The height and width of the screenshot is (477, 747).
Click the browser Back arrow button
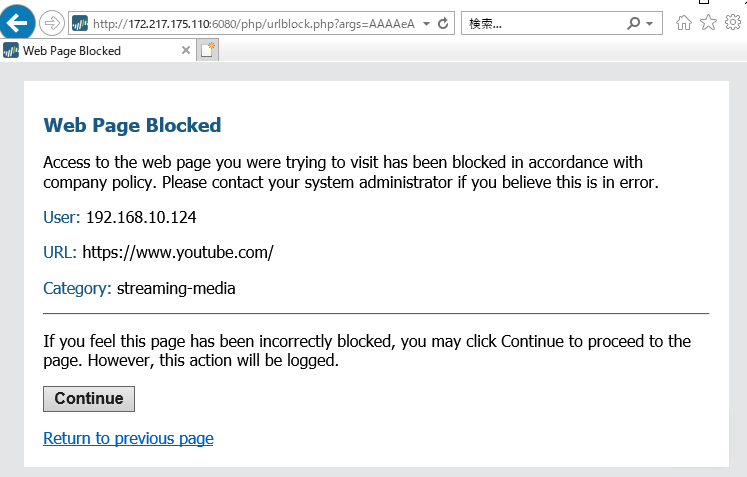[17, 22]
